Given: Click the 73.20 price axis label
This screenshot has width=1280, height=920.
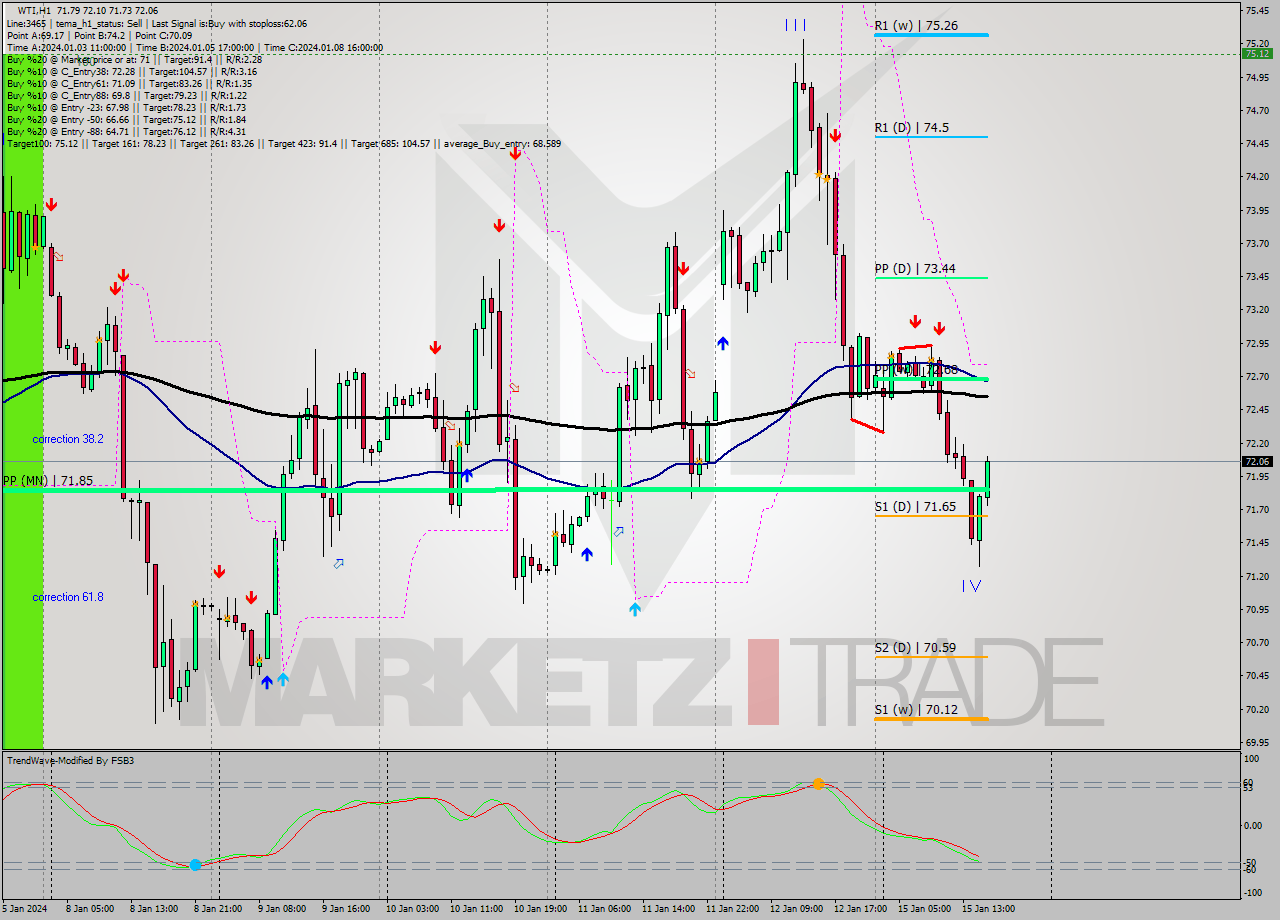Looking at the screenshot, I should tap(1256, 310).
